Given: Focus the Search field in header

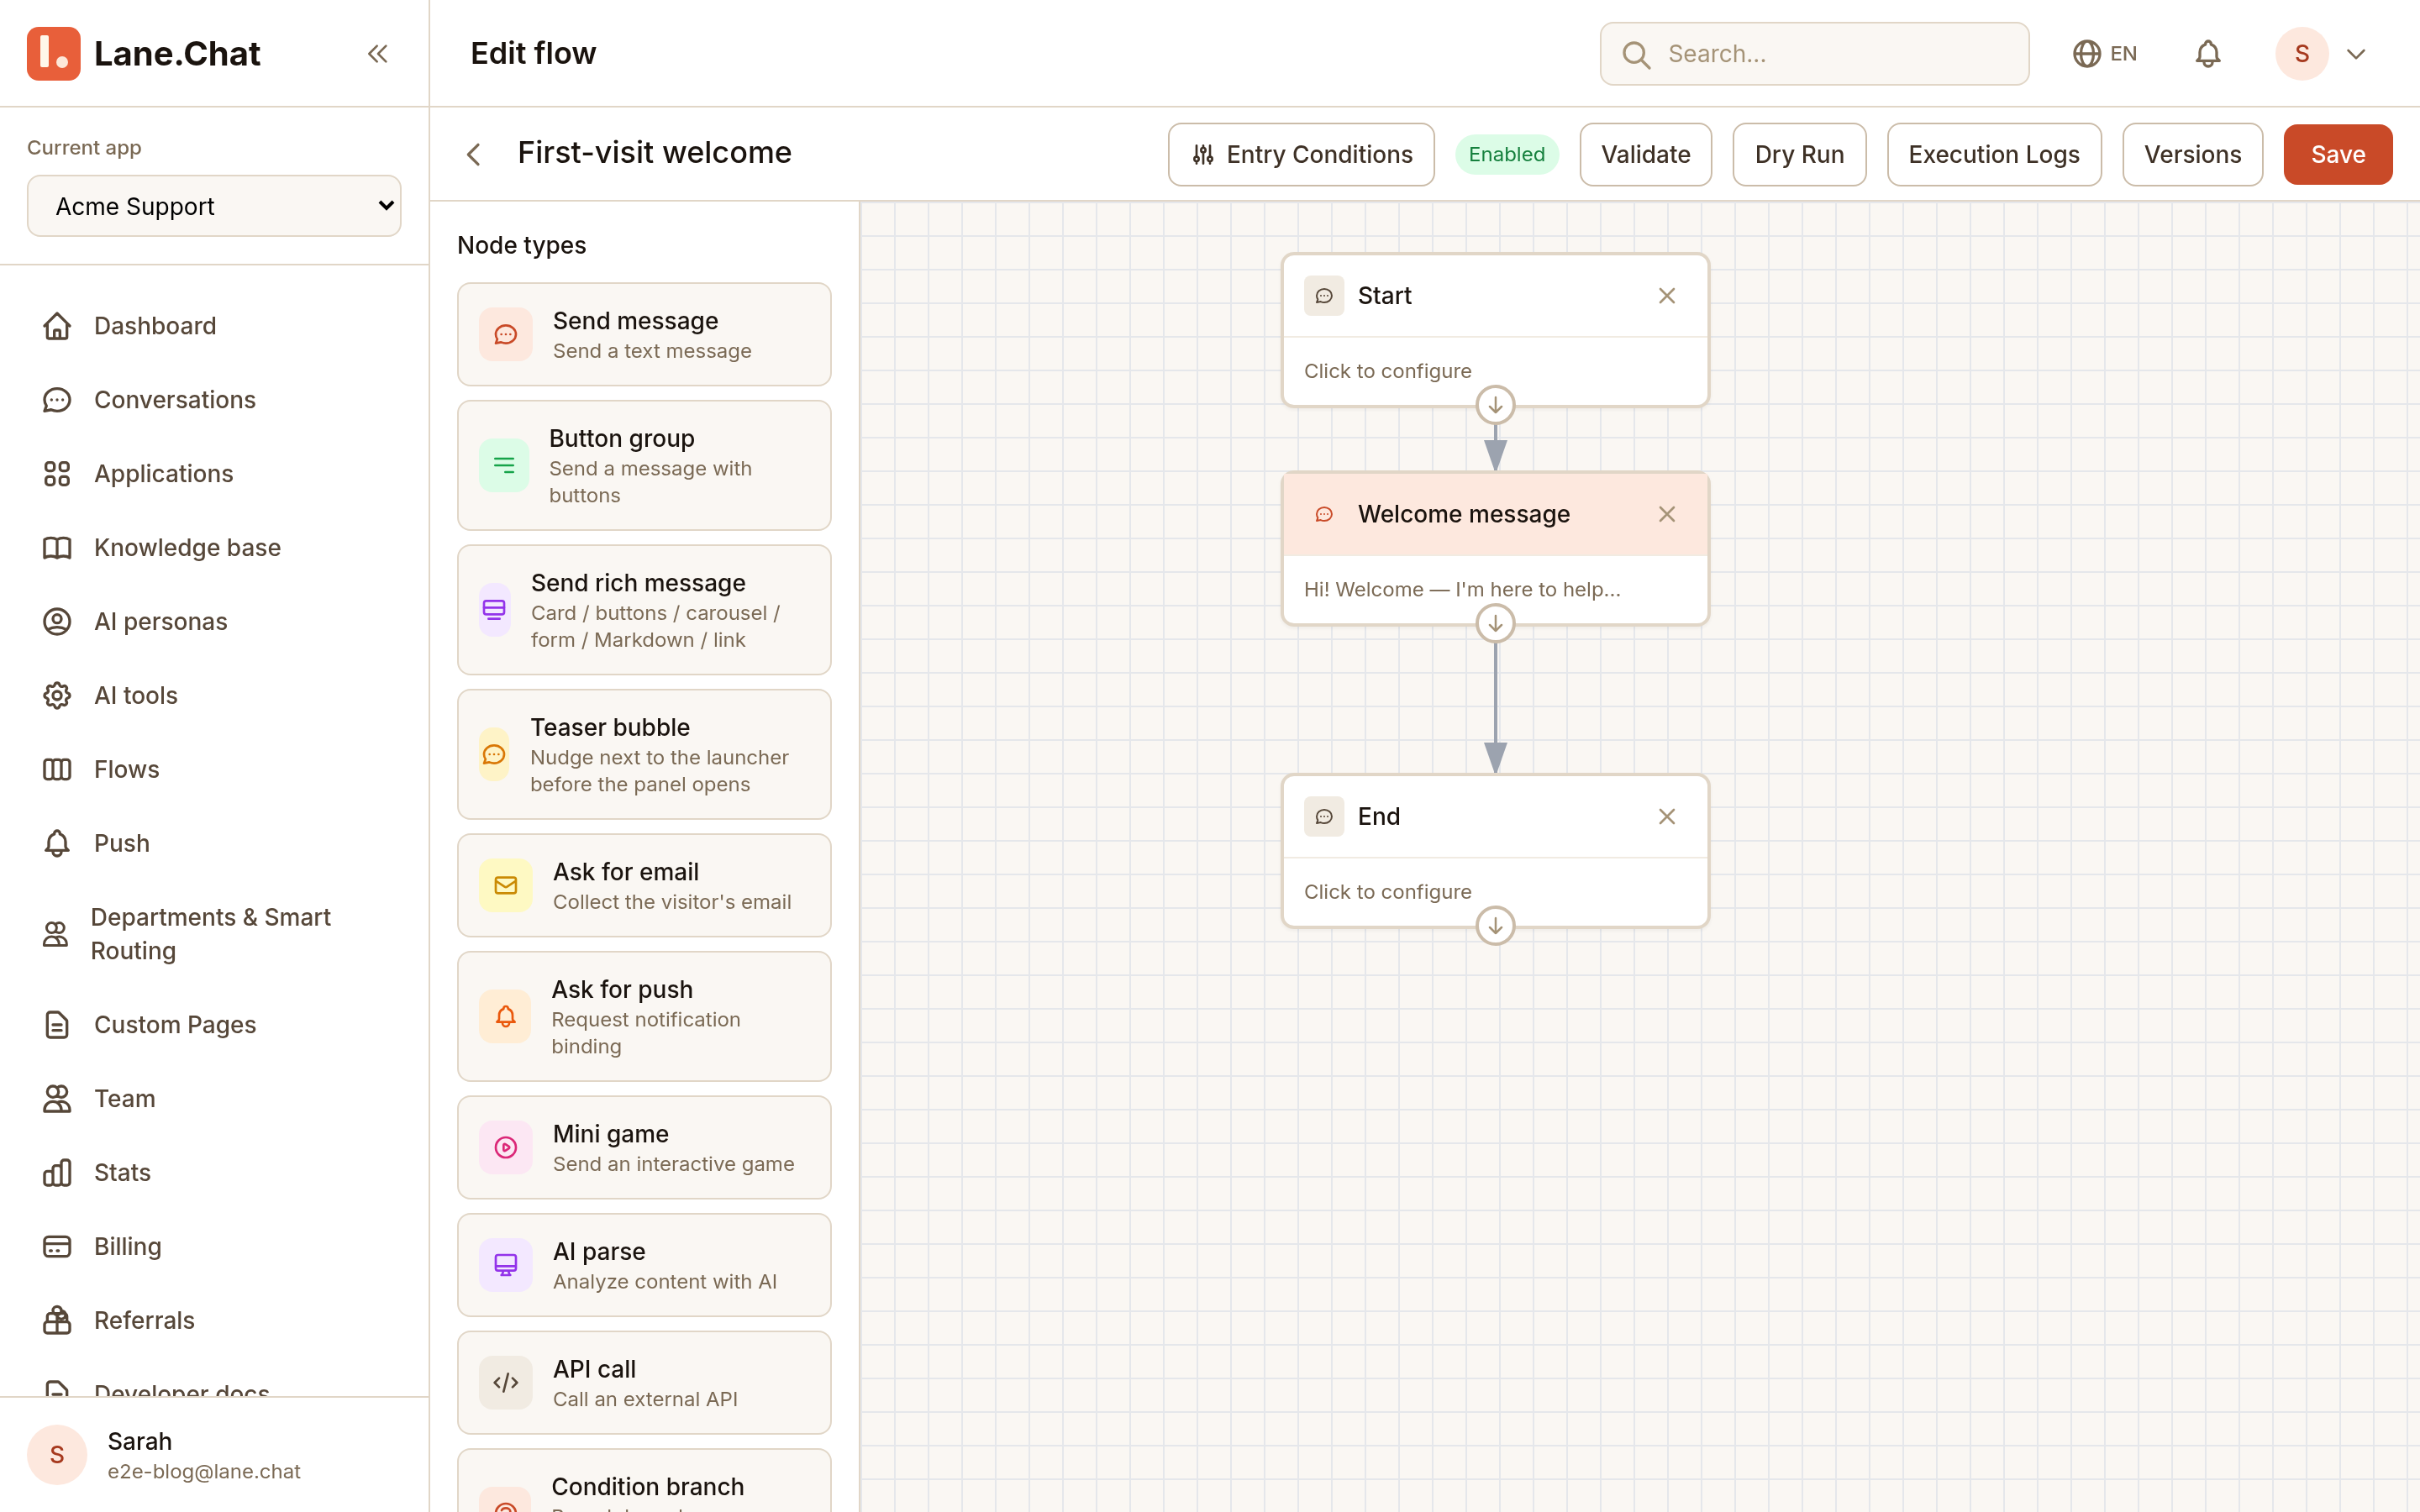Looking at the screenshot, I should [x=1814, y=54].
